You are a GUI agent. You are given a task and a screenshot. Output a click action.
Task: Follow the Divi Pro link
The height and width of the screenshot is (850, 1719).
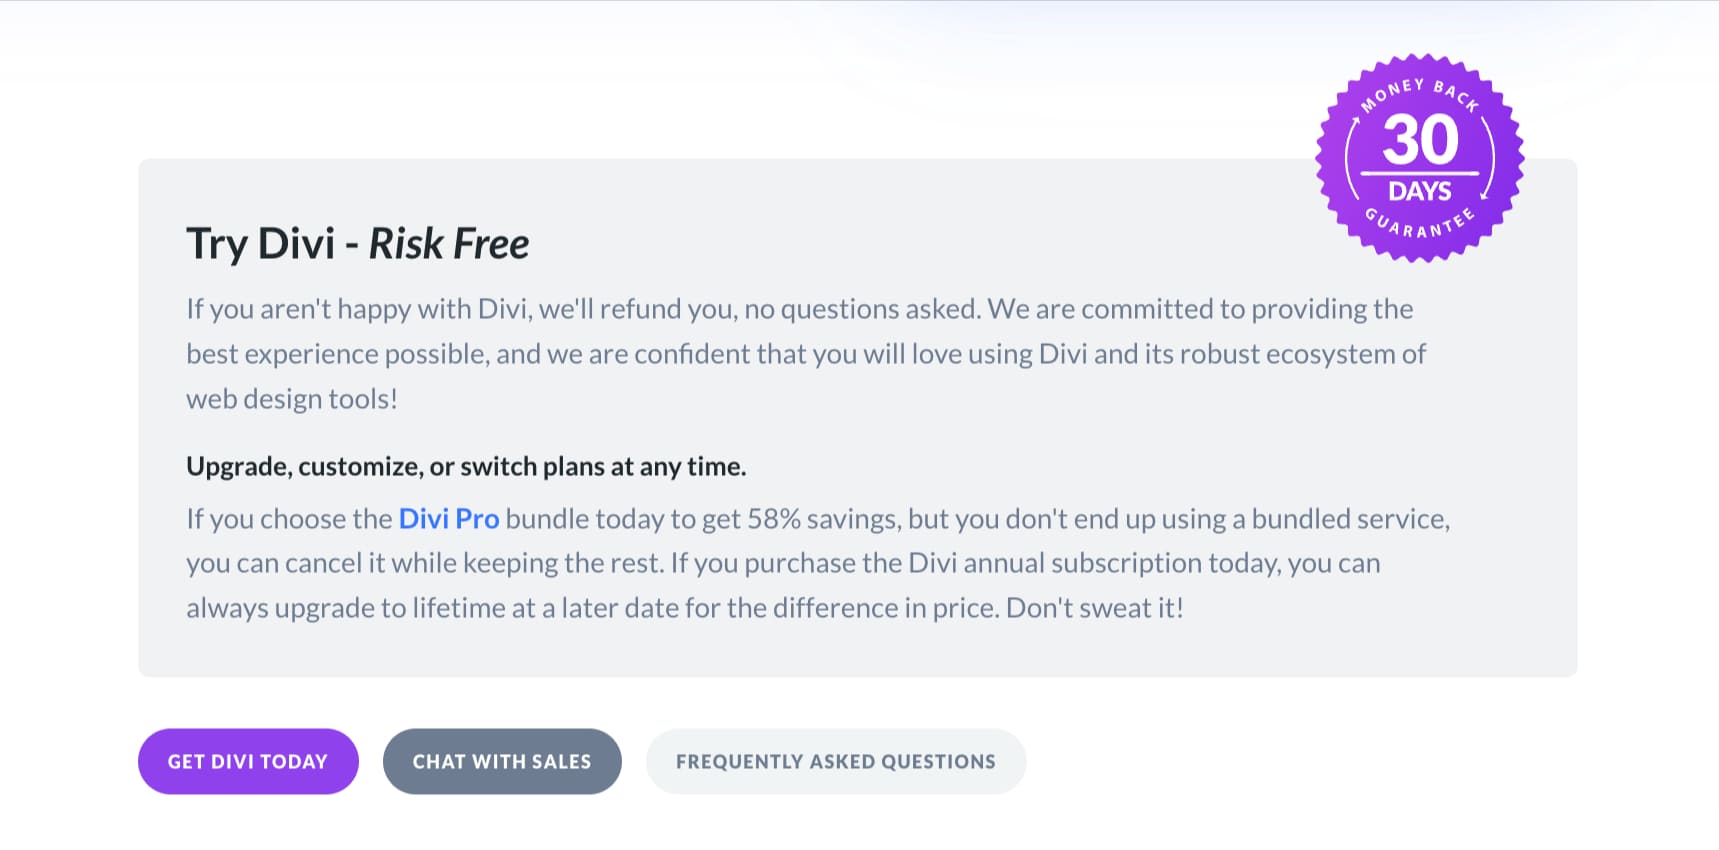click(x=449, y=519)
